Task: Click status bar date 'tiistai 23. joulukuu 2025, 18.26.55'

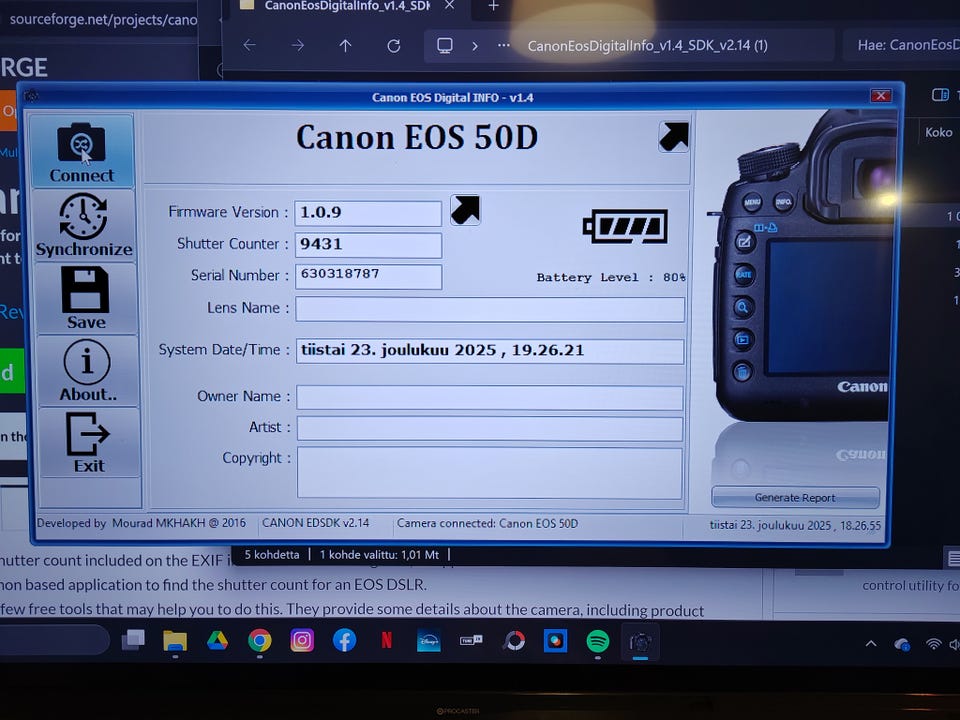Action: [x=795, y=525]
